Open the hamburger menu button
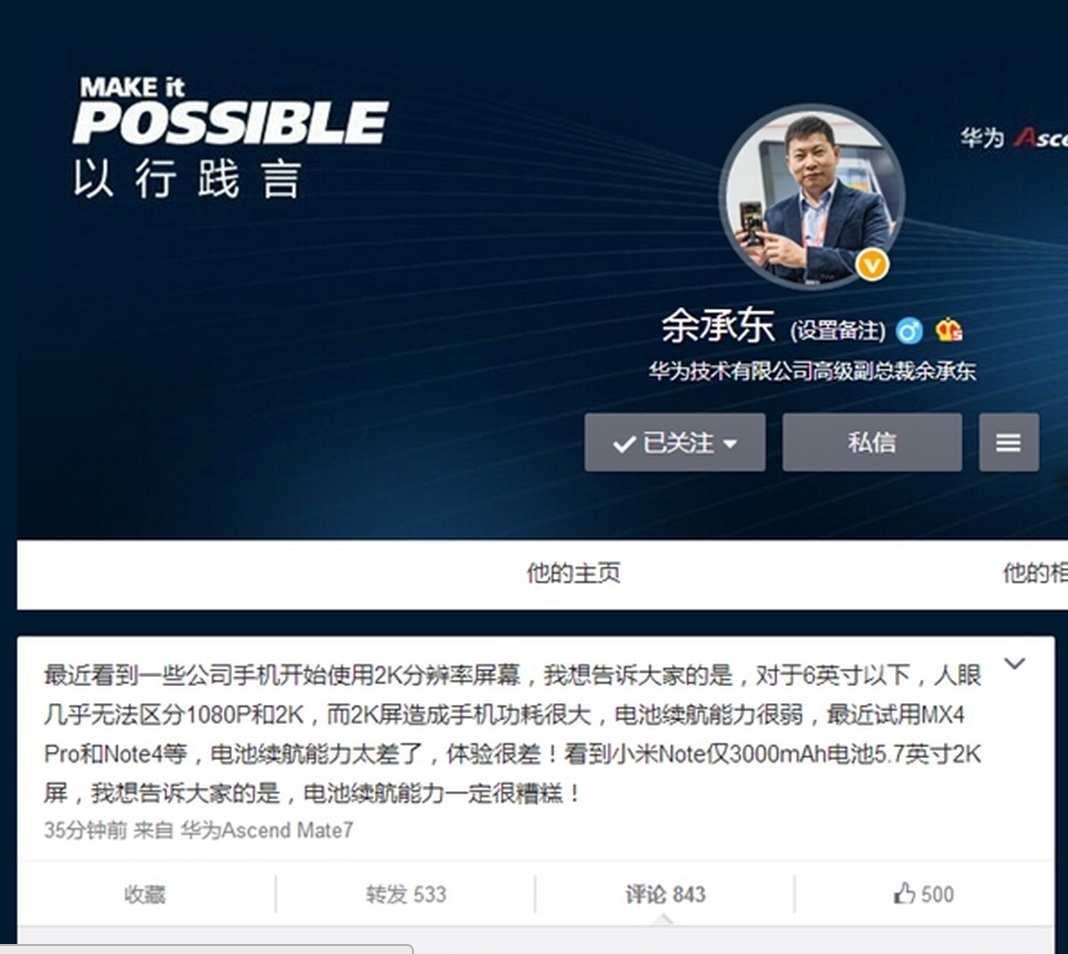 click(1009, 443)
